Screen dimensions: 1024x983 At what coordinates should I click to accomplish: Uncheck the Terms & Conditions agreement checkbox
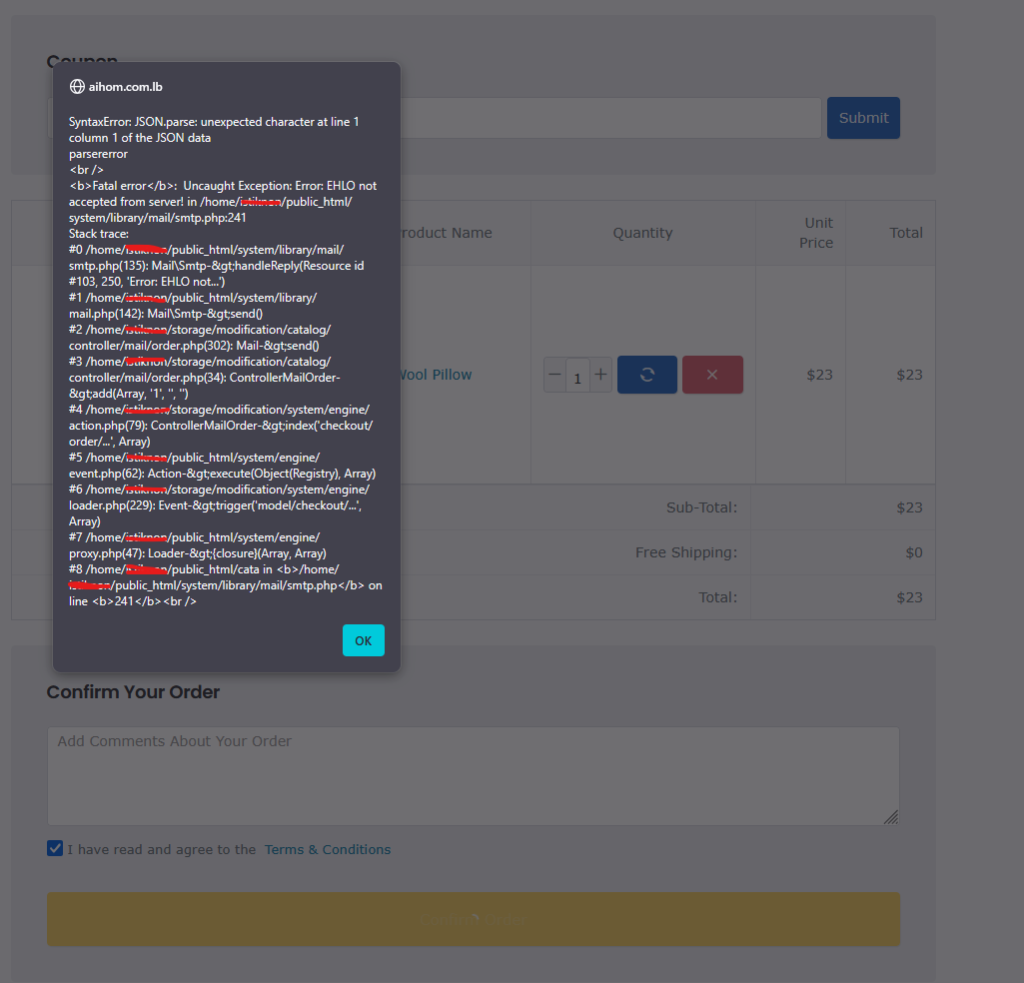pos(55,848)
